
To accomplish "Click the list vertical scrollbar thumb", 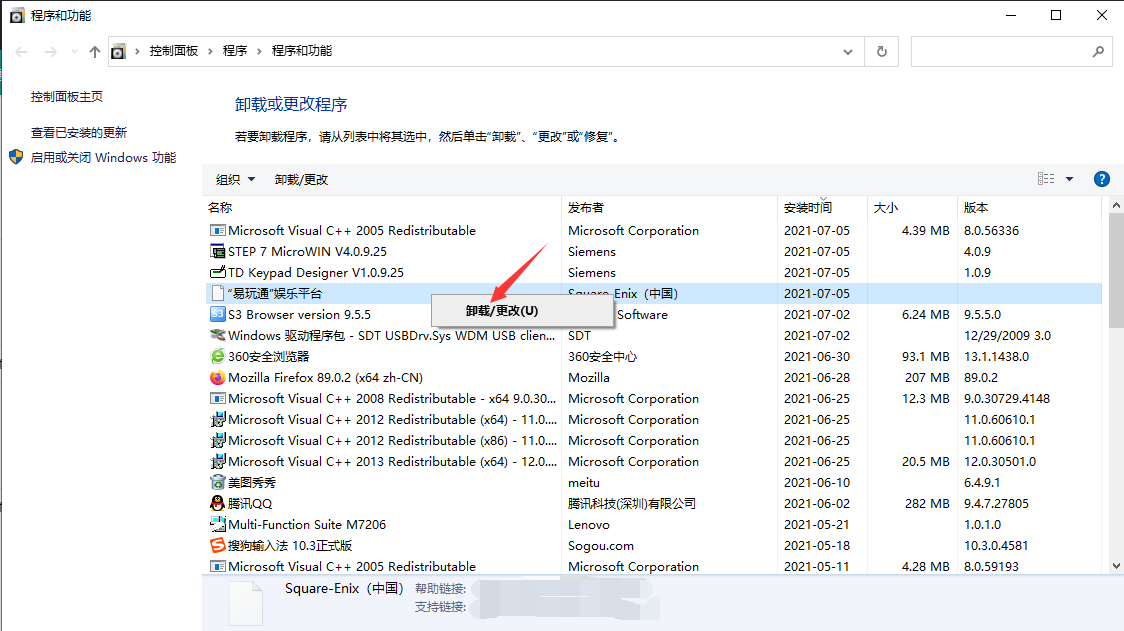I will (x=1116, y=270).
